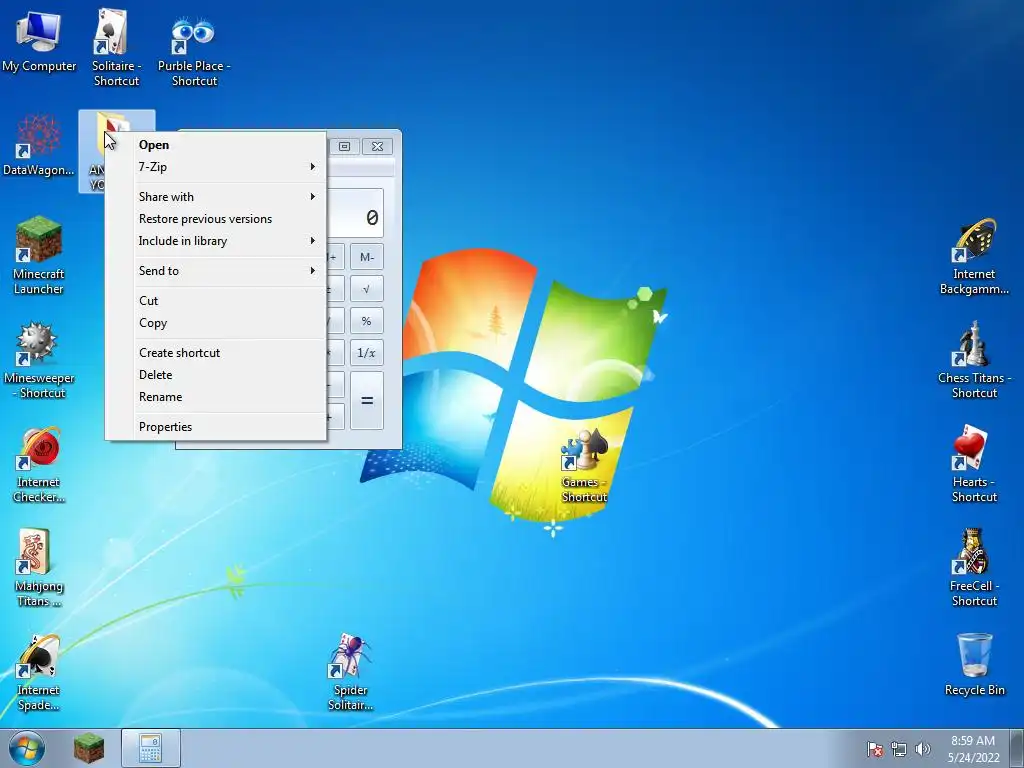The height and width of the screenshot is (768, 1024).
Task: Open the Windows Start menu orb
Action: [27, 748]
